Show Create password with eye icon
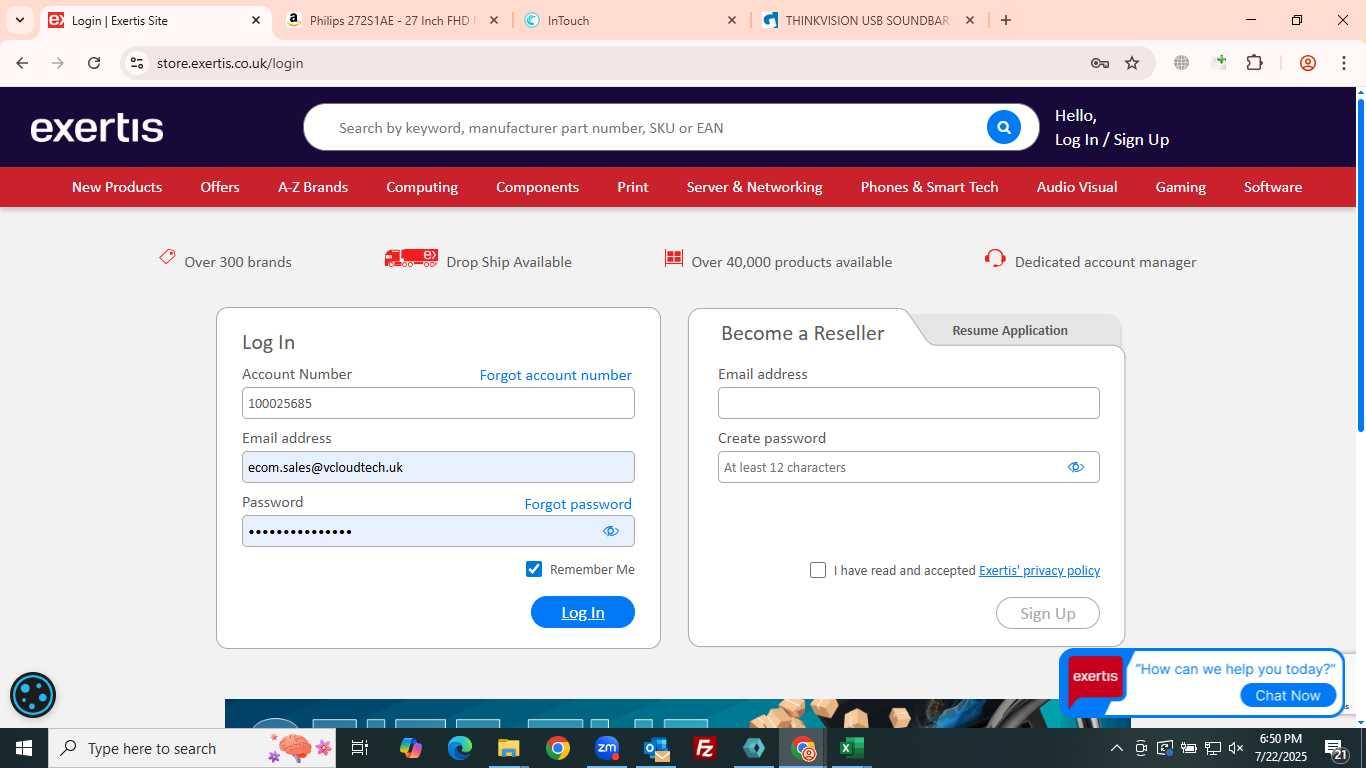1366x768 pixels. pos(1076,467)
